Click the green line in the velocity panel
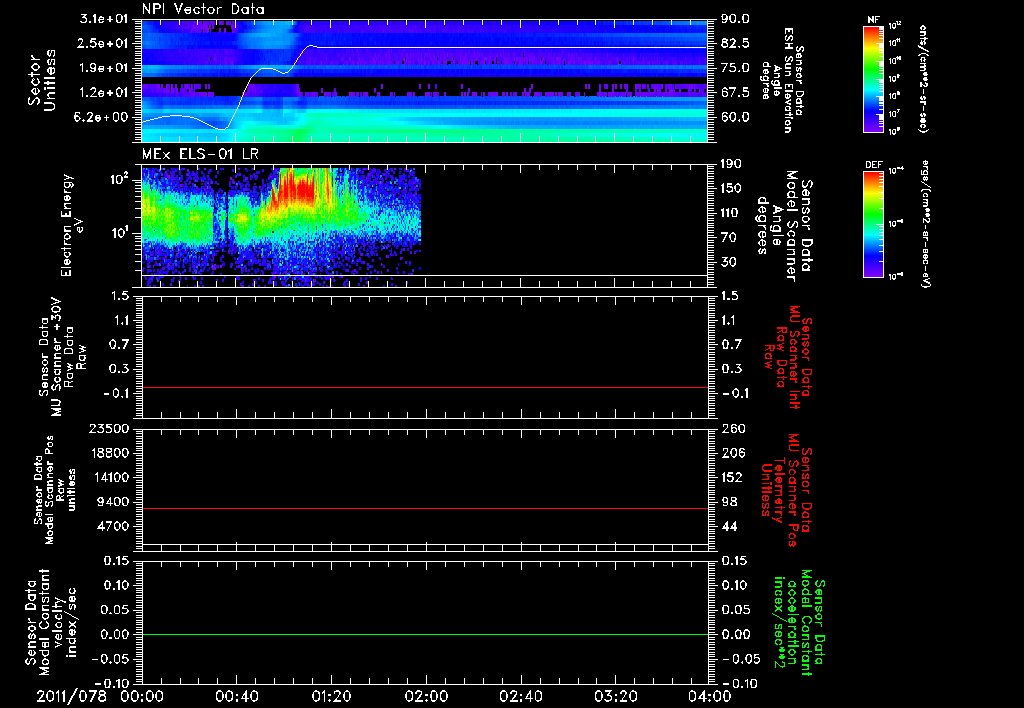This screenshot has width=1024, height=708. tap(424, 634)
